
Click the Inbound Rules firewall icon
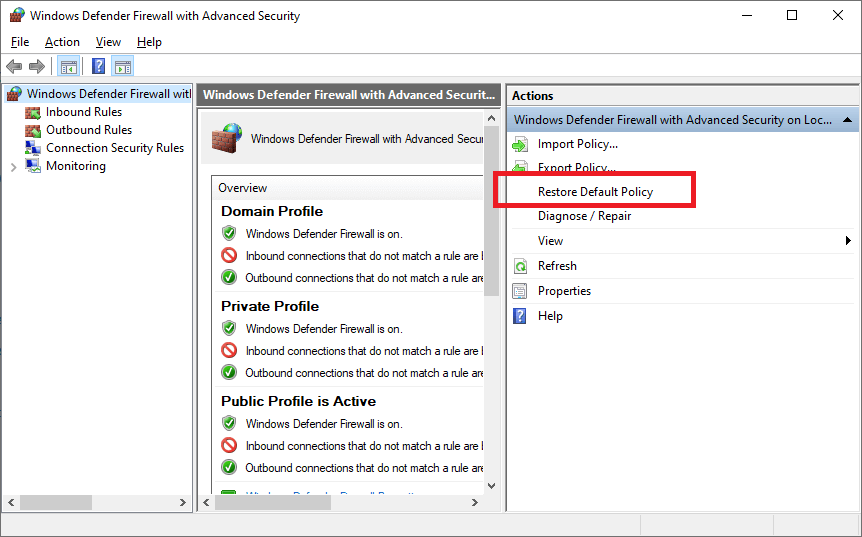[x=33, y=113]
